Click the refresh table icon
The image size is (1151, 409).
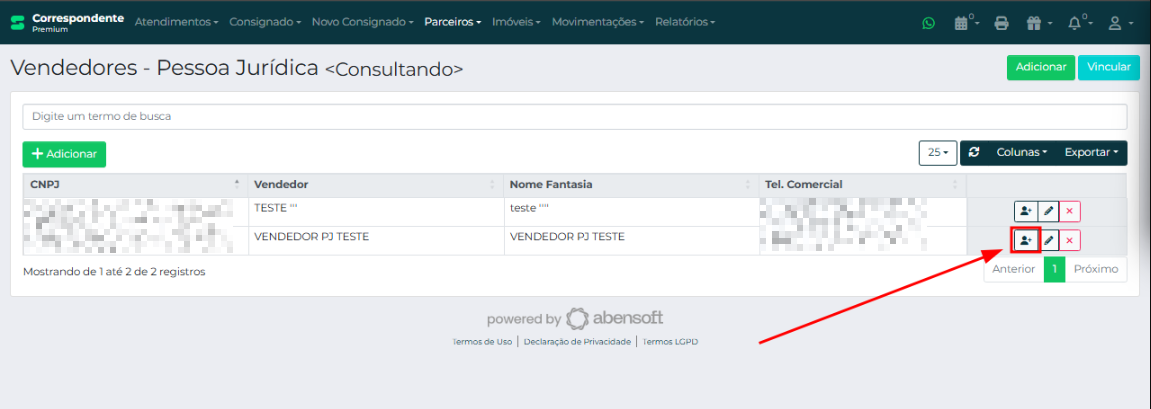[x=974, y=153]
